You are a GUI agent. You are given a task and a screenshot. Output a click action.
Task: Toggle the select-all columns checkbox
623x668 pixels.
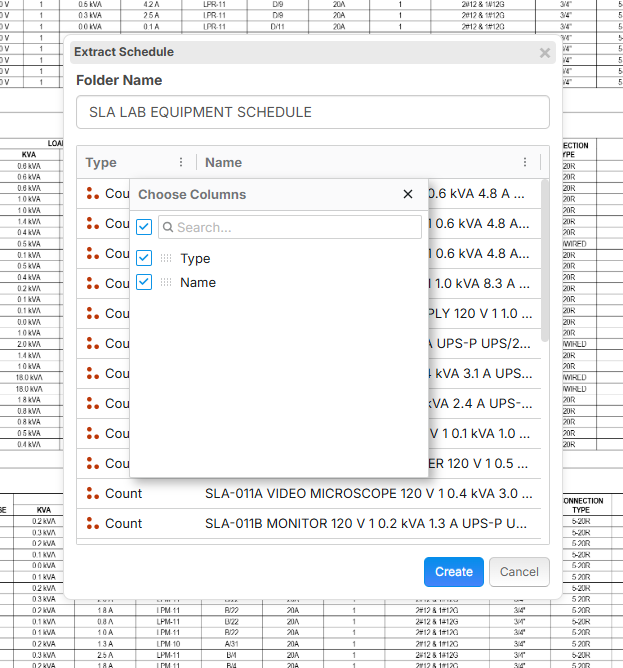pos(144,227)
